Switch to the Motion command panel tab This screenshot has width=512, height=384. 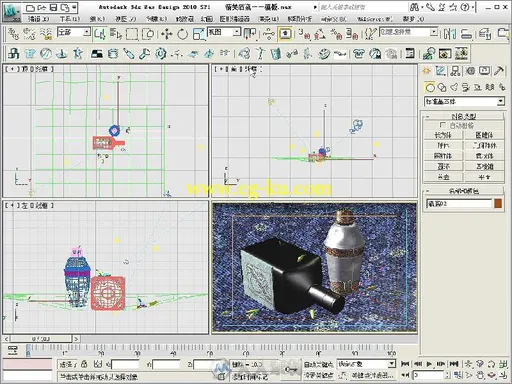pos(470,71)
